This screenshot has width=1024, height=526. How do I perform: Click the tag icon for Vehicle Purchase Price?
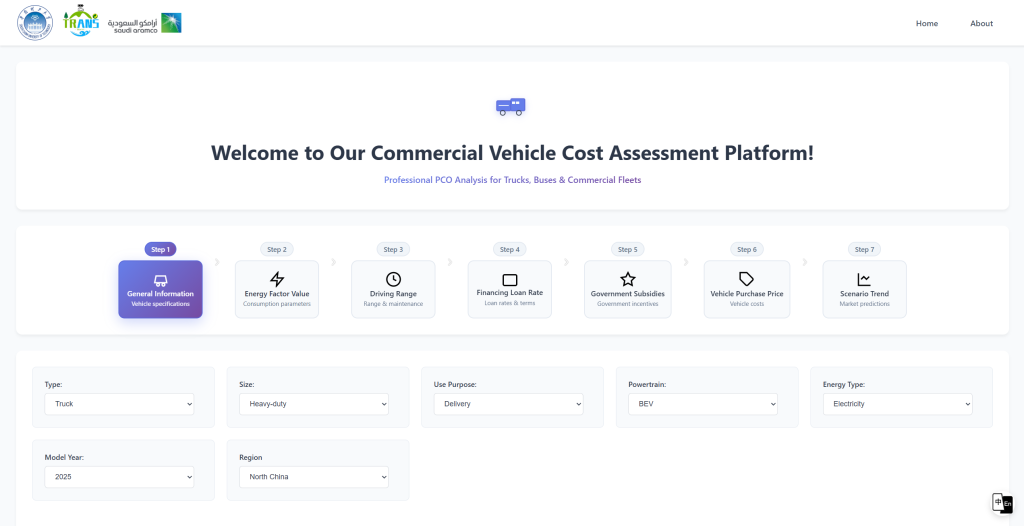pos(746,279)
